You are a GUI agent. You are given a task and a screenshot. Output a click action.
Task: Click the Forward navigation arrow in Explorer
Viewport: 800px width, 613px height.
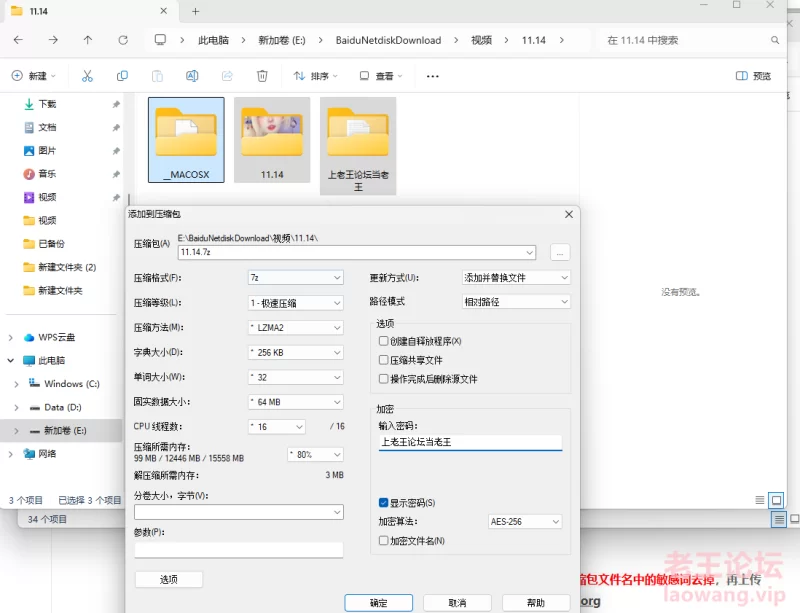(53, 40)
